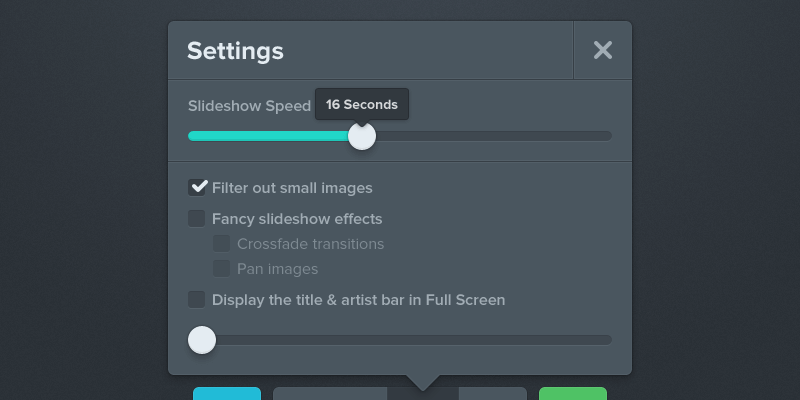Click the left gray segment of bottom bar
The width and height of the screenshot is (800, 400).
[330, 394]
